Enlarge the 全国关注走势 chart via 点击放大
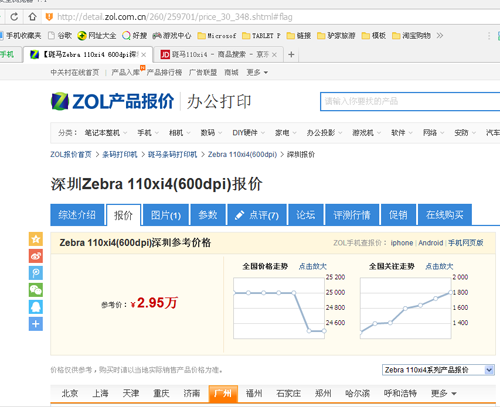Viewport: 500px width, 407px height. point(439,266)
